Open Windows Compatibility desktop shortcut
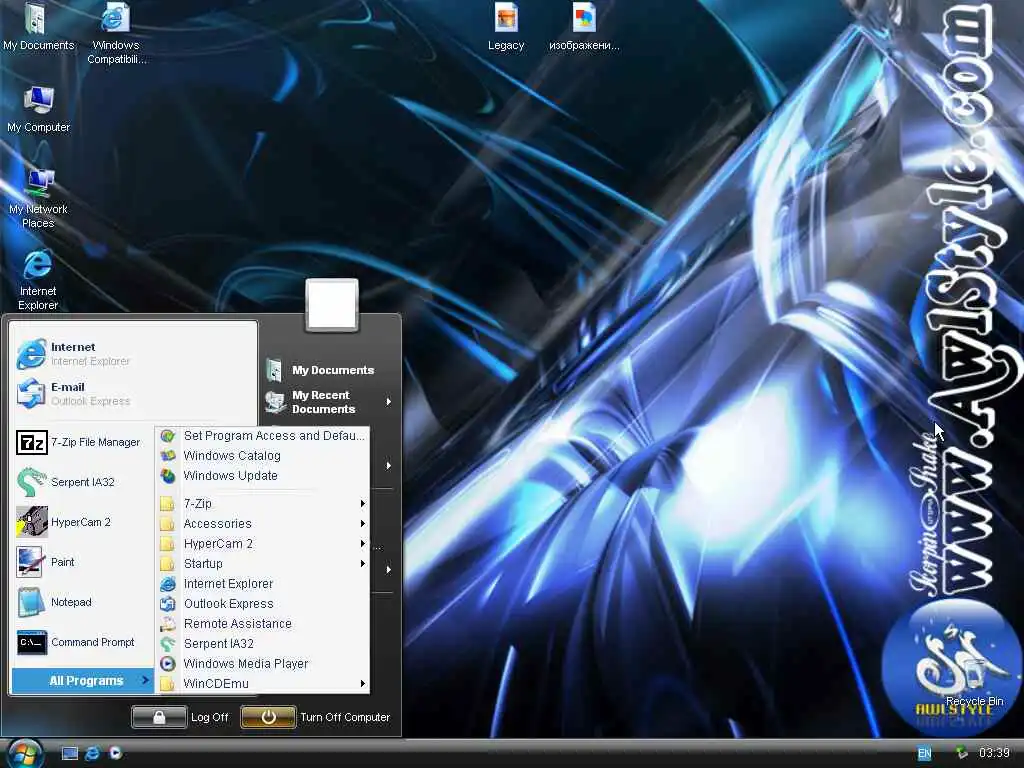Viewport: 1024px width, 768px height. (x=116, y=33)
